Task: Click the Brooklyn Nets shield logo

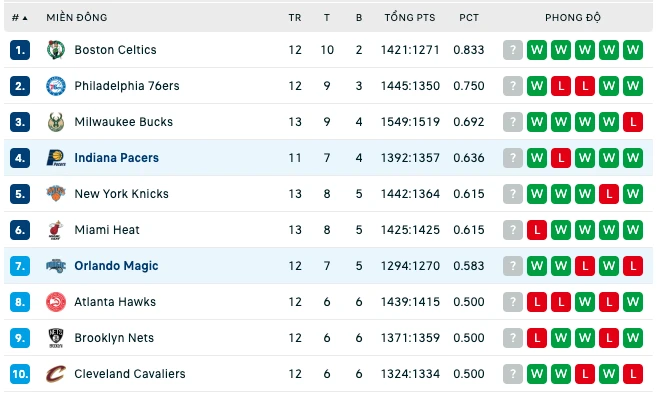Action: pos(56,338)
